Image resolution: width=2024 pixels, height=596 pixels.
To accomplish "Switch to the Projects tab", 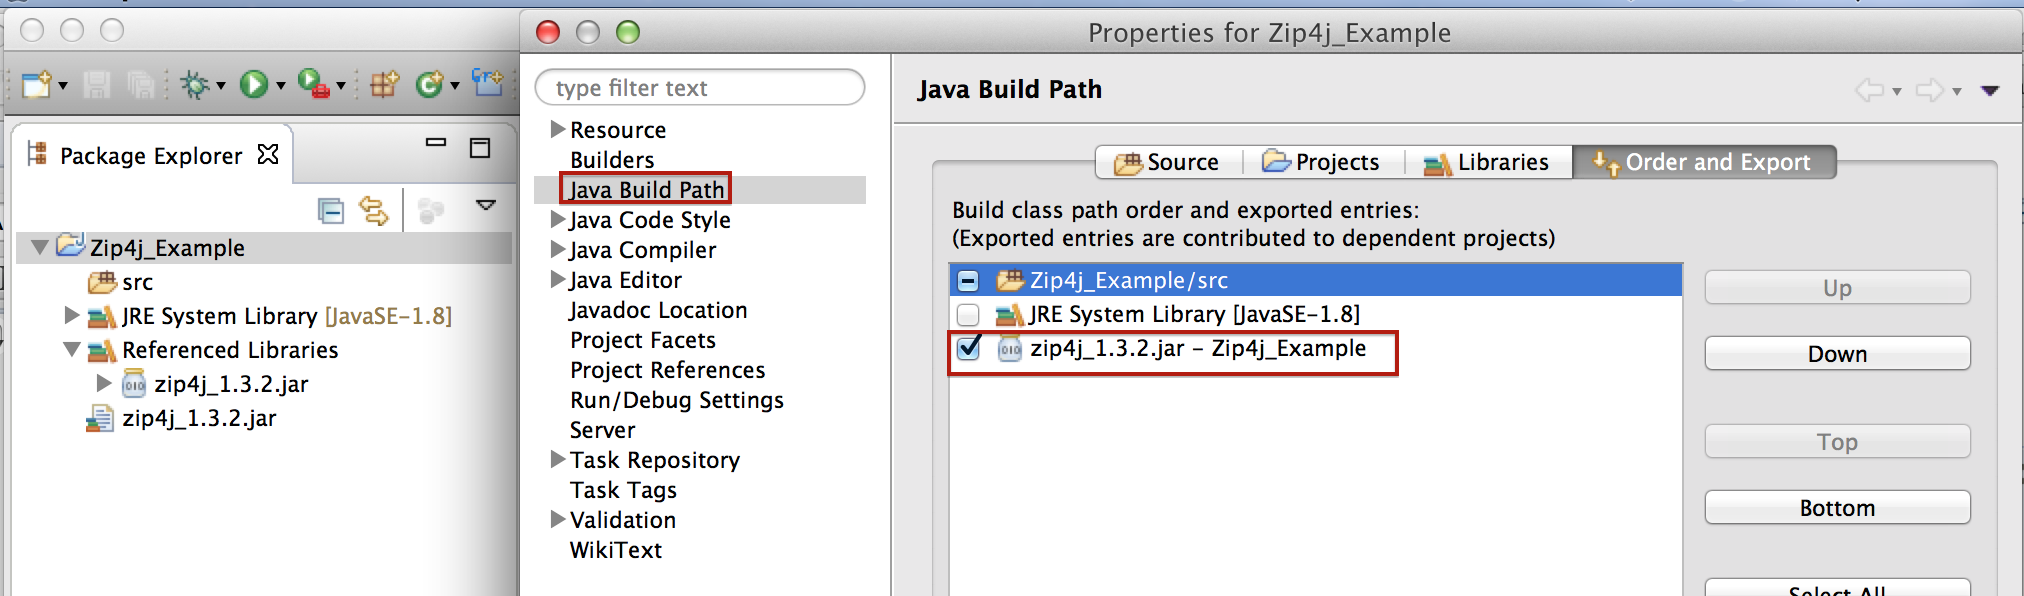I will 1323,162.
